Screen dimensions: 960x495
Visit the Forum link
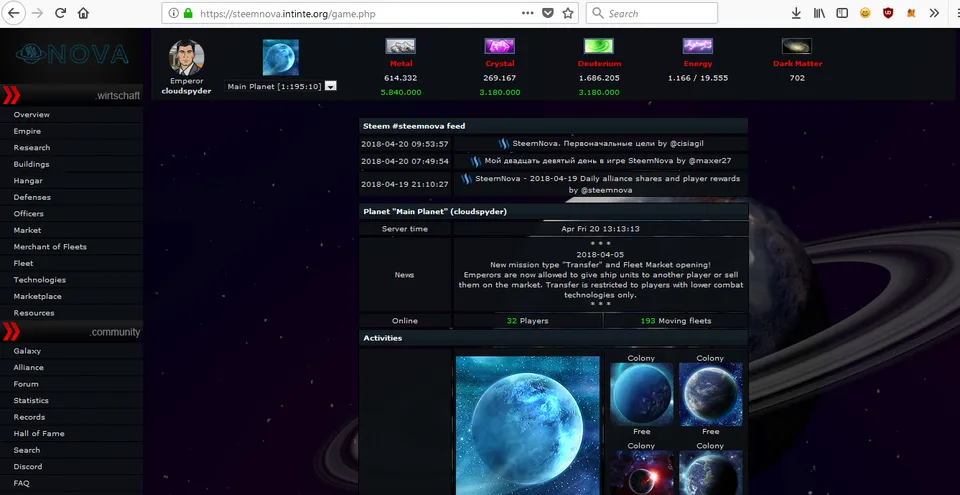(26, 384)
